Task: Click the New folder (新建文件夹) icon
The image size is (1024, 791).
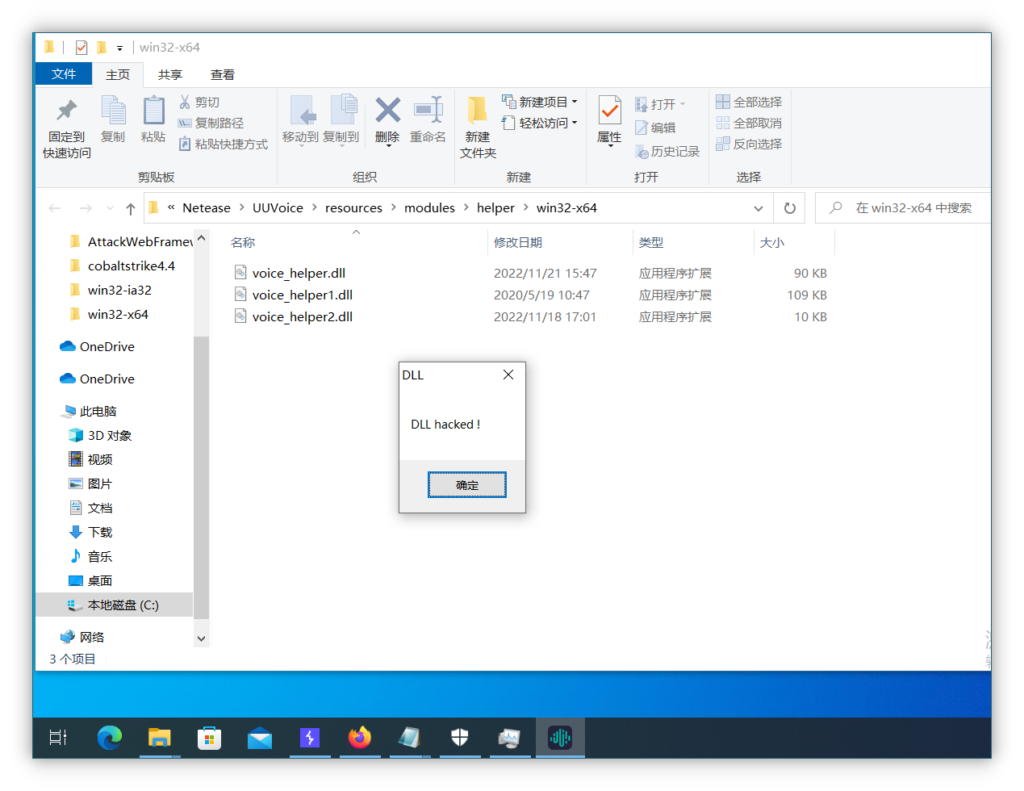Action: pyautogui.click(x=477, y=110)
